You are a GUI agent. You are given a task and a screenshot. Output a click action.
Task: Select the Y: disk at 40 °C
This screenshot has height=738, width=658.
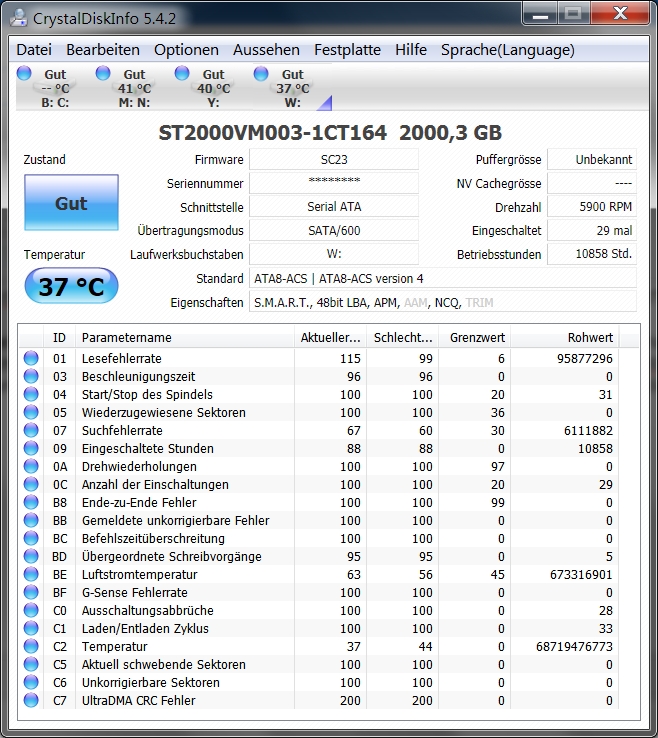213,88
